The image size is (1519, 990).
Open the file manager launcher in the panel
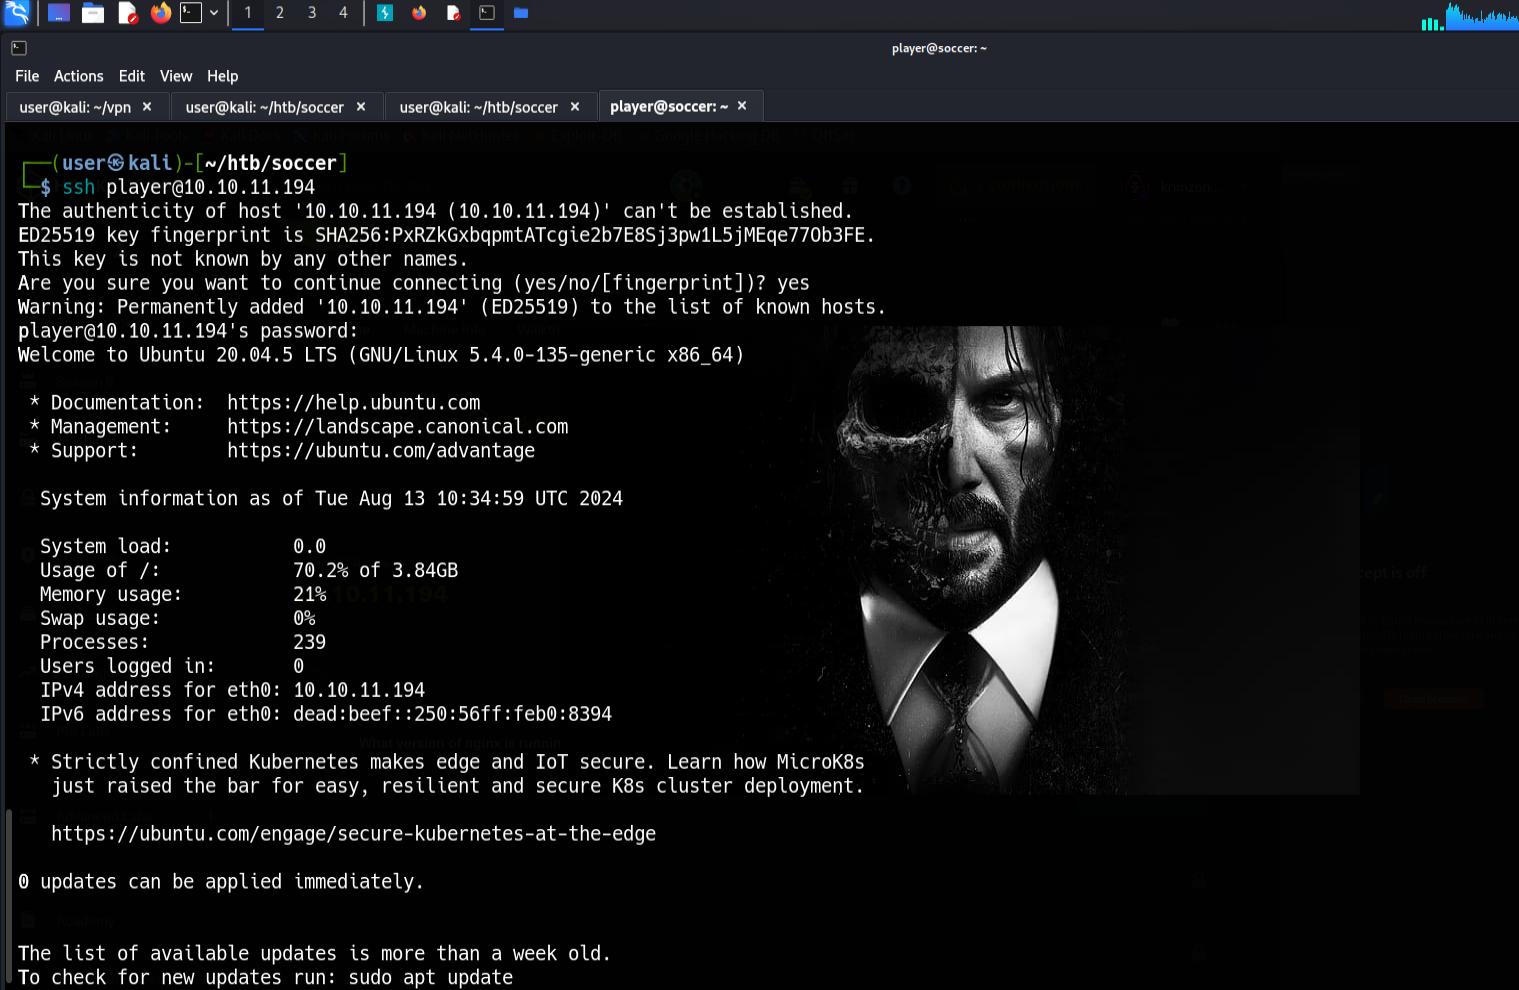click(x=93, y=13)
